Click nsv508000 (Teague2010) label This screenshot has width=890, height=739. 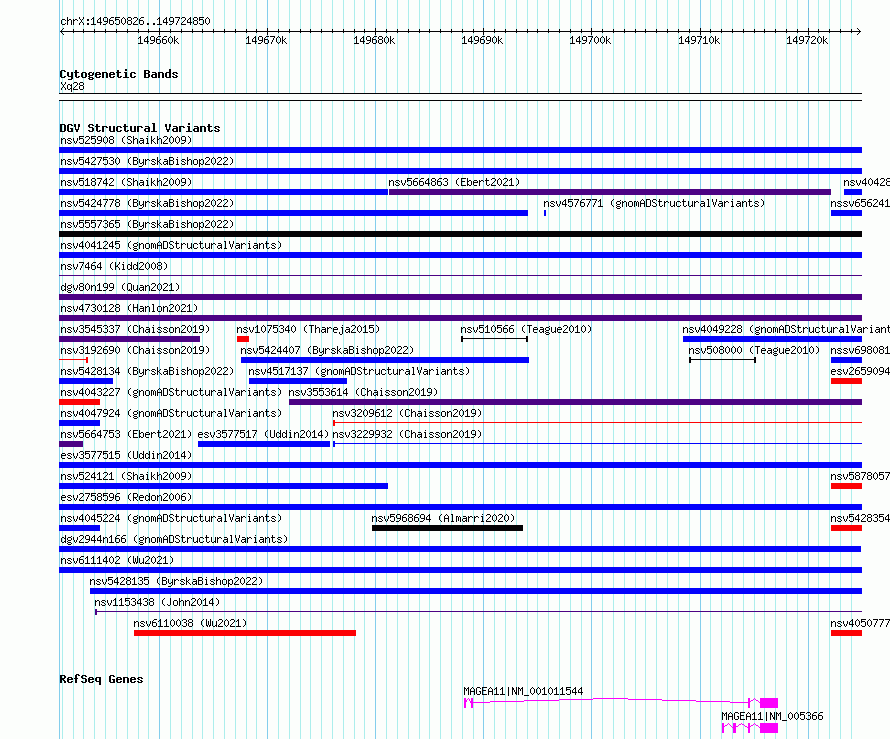tap(754, 350)
